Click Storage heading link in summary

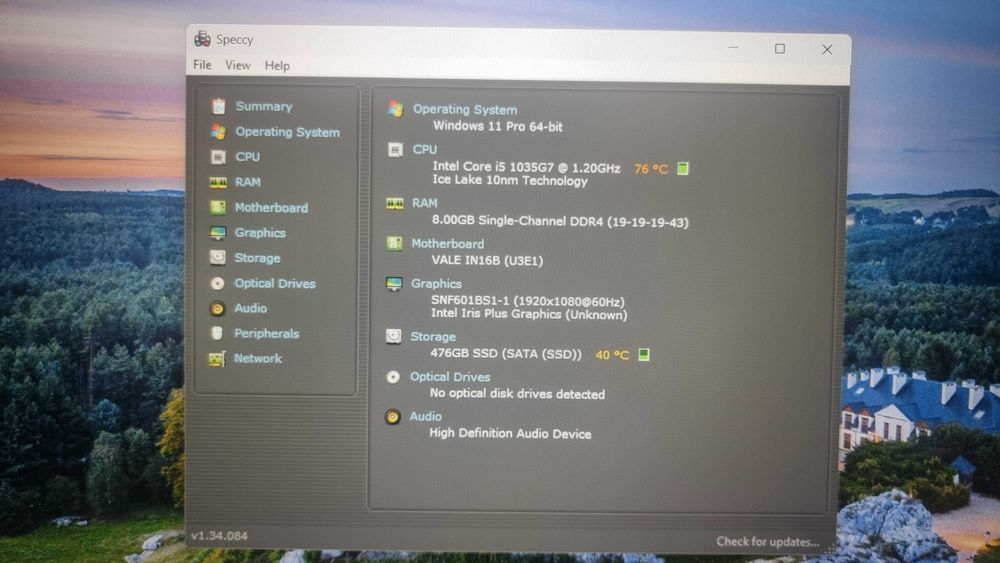click(x=433, y=337)
